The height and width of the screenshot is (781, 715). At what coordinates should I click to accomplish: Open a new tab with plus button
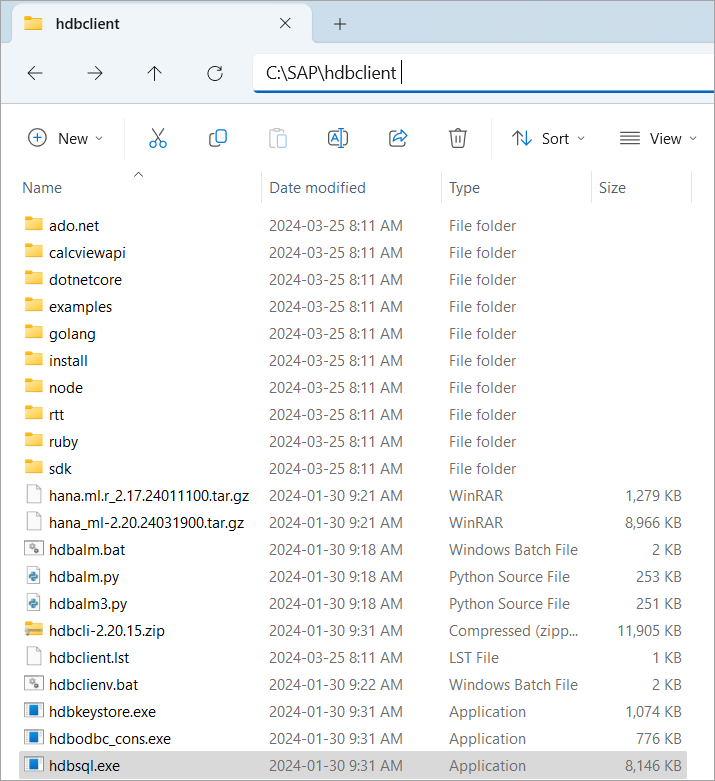(340, 23)
